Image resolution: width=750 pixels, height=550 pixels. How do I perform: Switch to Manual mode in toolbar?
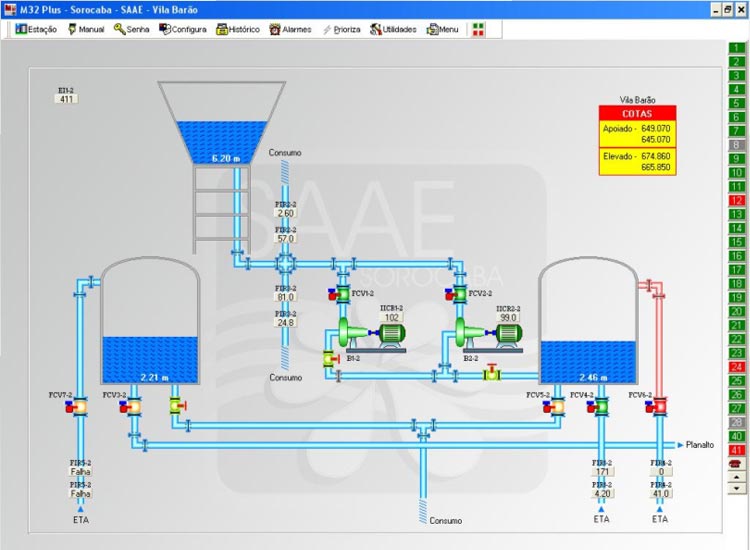[86, 30]
